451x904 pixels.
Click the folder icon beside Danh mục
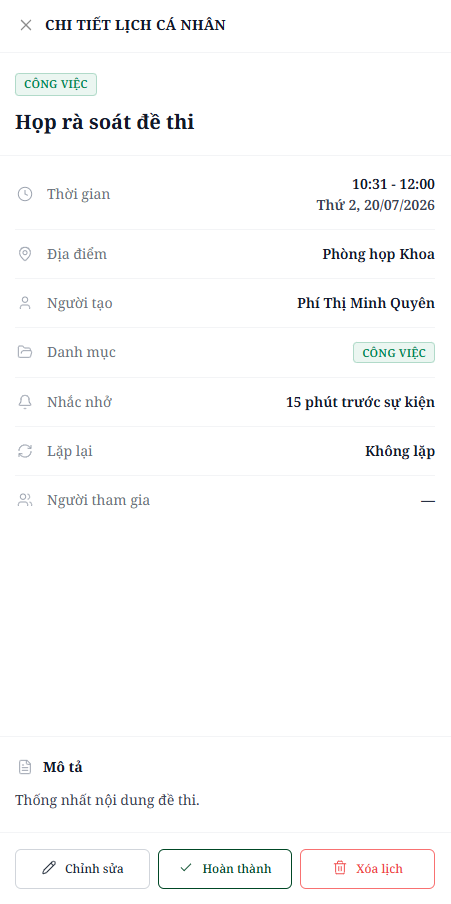point(25,352)
